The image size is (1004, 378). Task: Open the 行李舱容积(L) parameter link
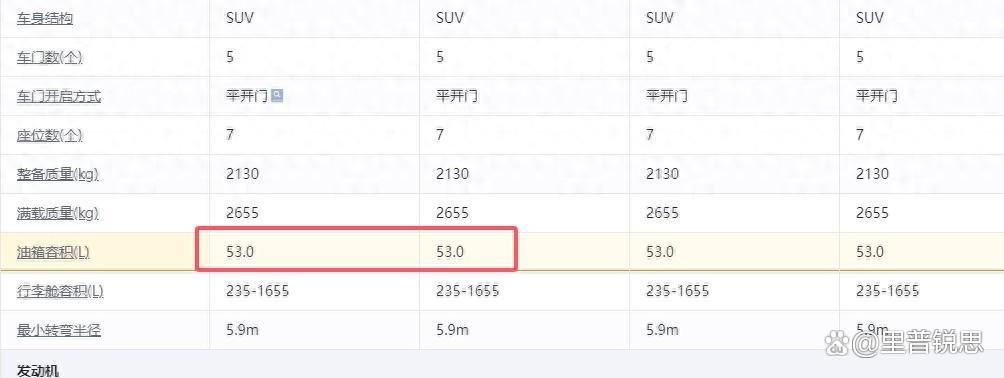(60, 292)
